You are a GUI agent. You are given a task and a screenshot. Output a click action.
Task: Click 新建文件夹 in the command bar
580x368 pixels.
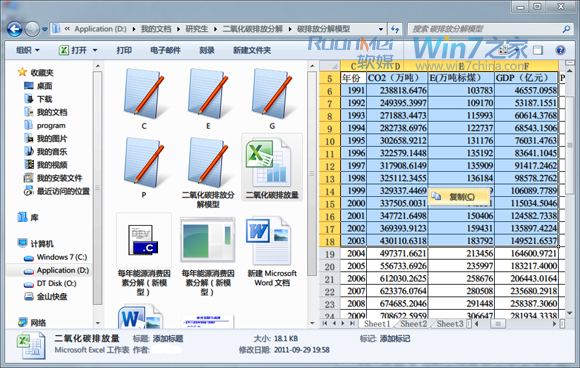click(252, 50)
